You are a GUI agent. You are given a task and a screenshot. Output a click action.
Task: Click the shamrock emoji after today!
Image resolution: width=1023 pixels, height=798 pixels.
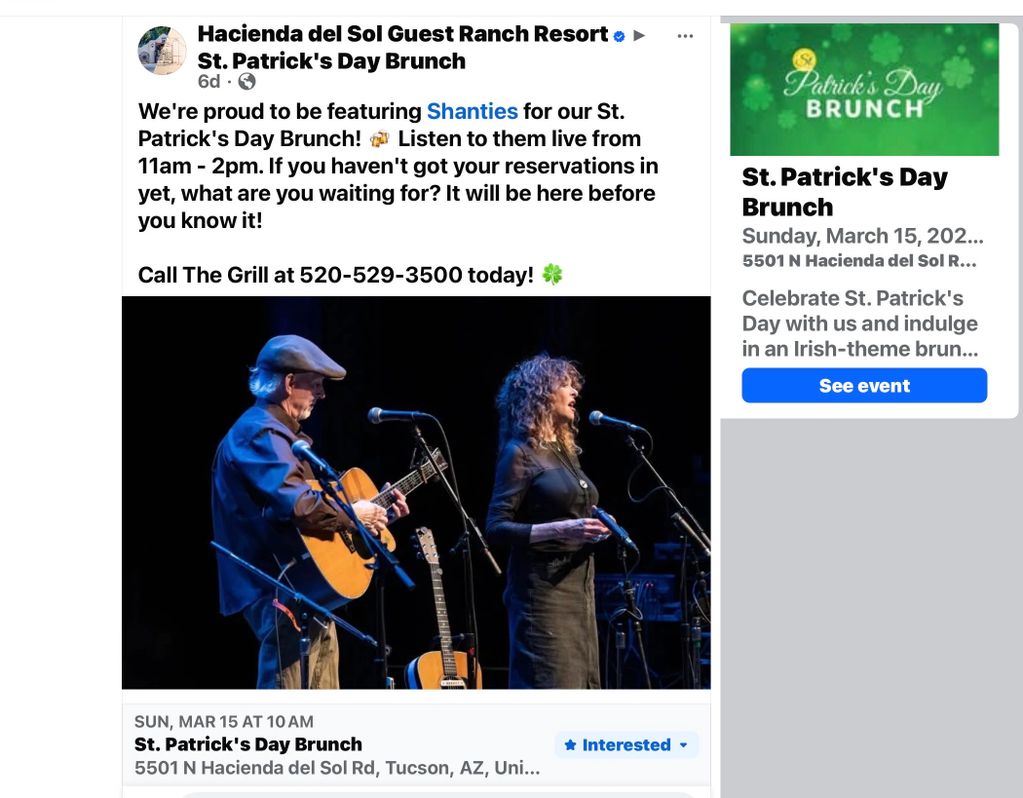[552, 275]
